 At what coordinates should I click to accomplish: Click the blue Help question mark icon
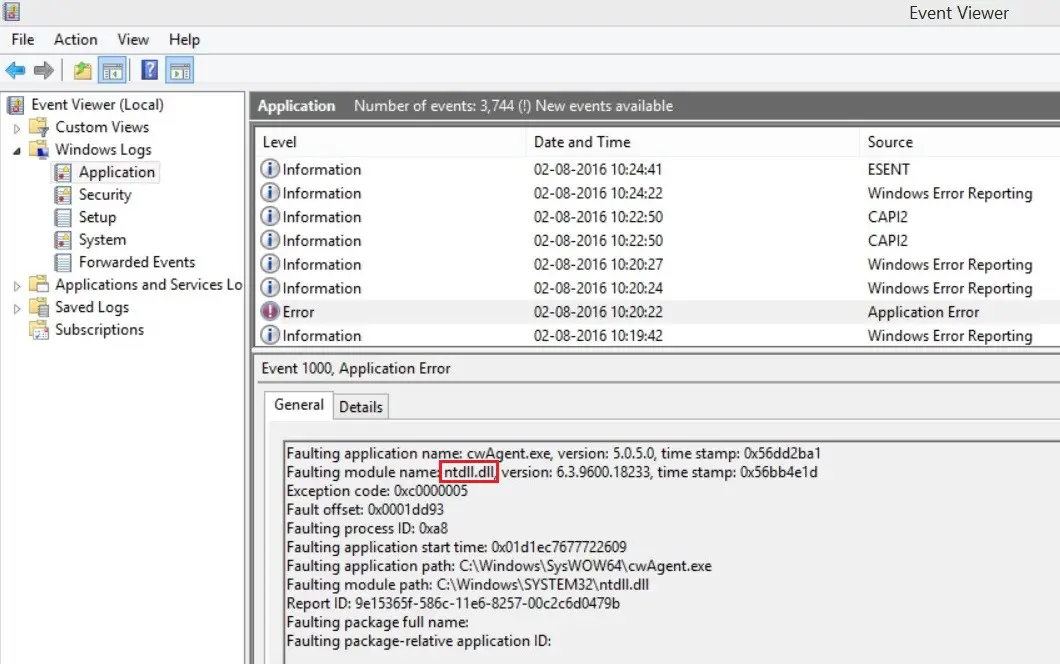(x=149, y=70)
